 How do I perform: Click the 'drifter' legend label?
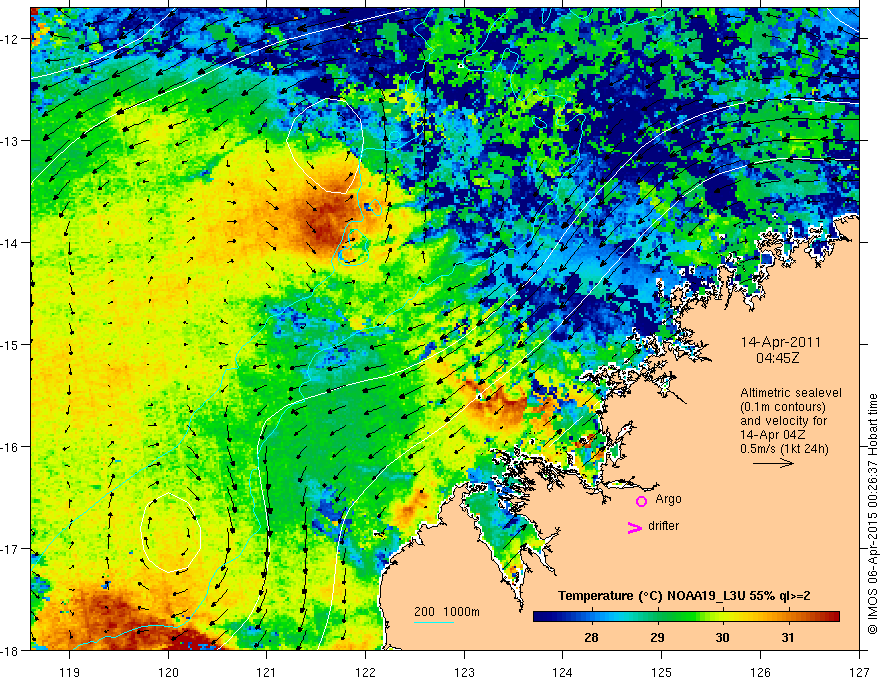click(663, 526)
